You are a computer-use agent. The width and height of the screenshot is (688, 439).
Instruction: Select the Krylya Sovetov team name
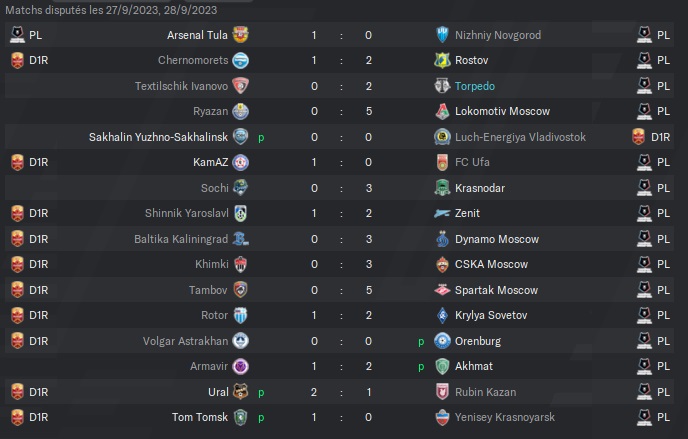click(491, 315)
